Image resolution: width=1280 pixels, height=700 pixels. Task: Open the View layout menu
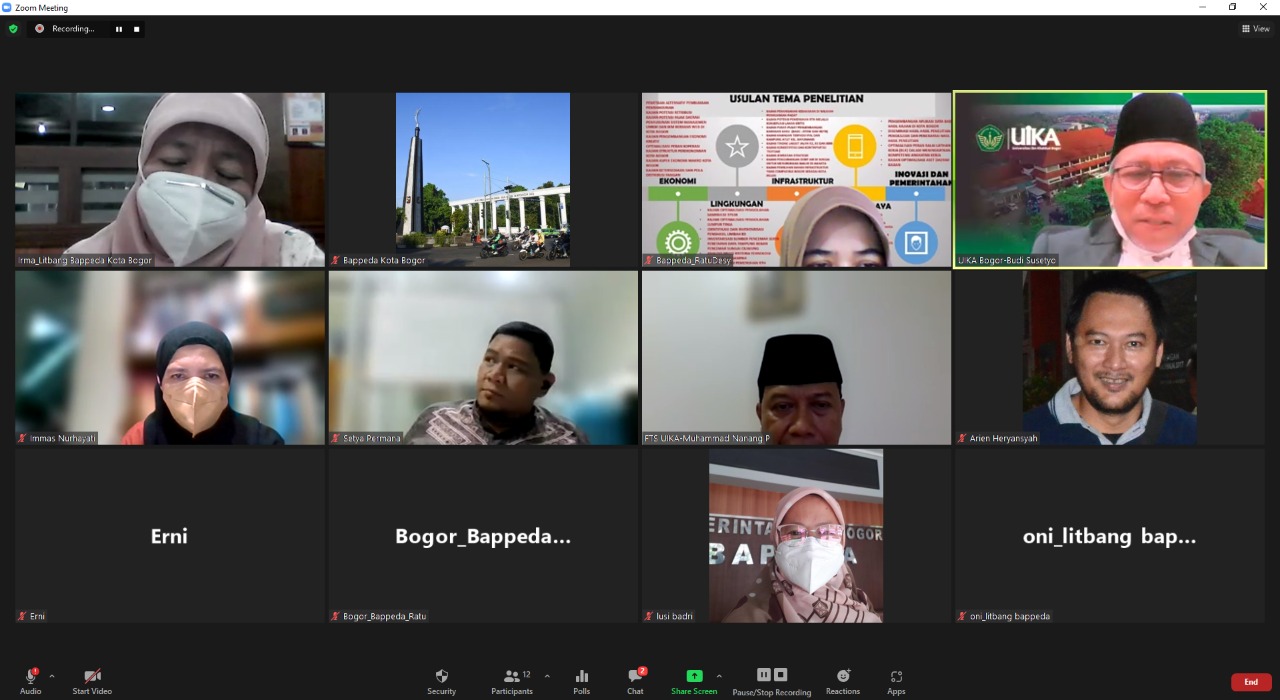tap(1256, 29)
